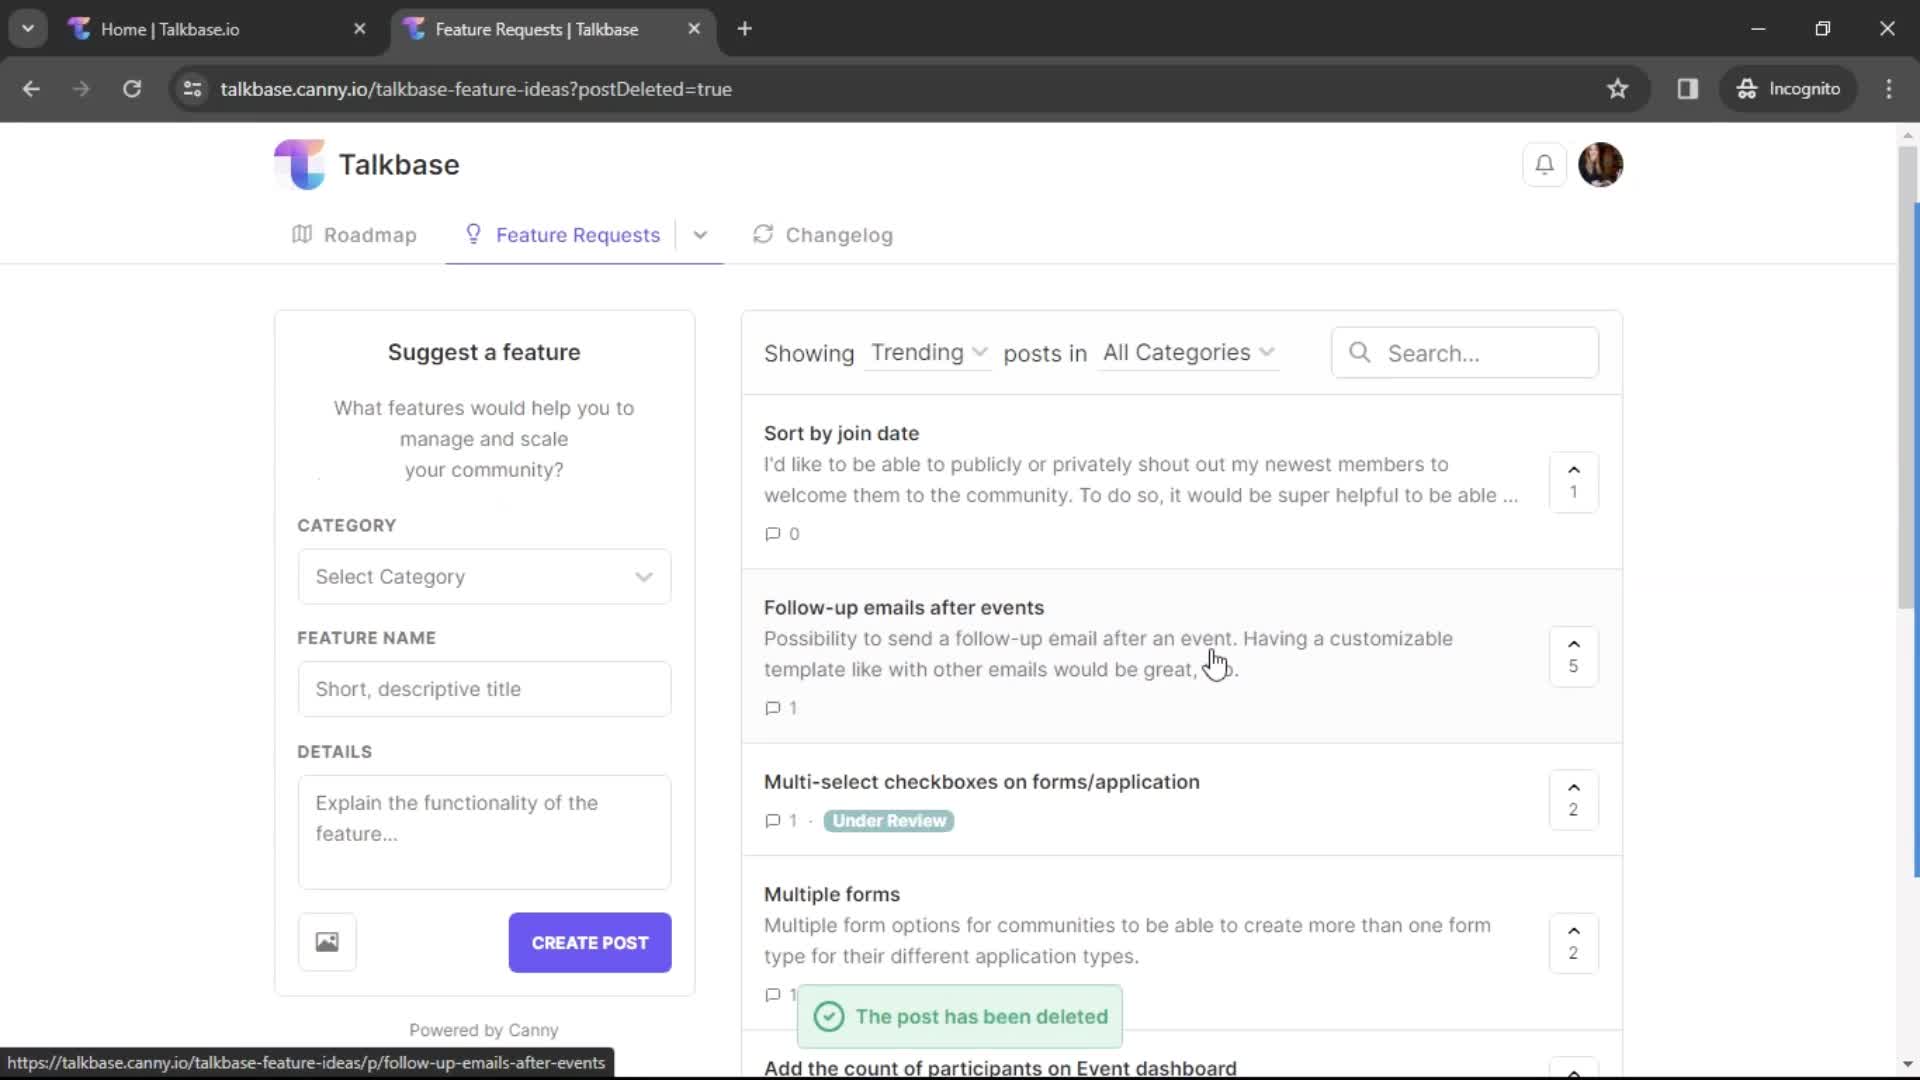This screenshot has height=1080, width=1920.
Task: Click the bell notification icon
Action: (x=1545, y=164)
